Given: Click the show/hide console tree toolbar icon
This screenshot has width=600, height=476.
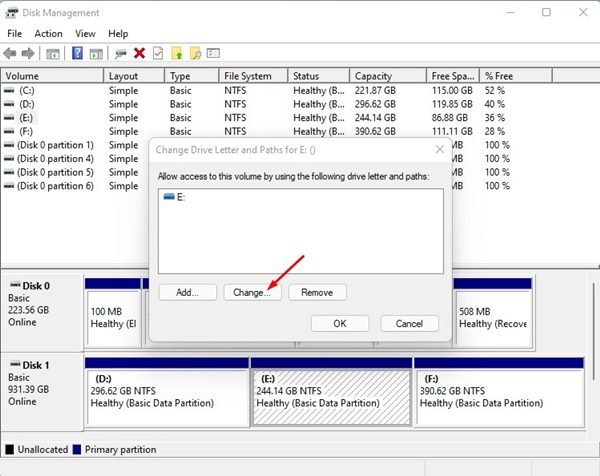Looking at the screenshot, I should [53, 53].
